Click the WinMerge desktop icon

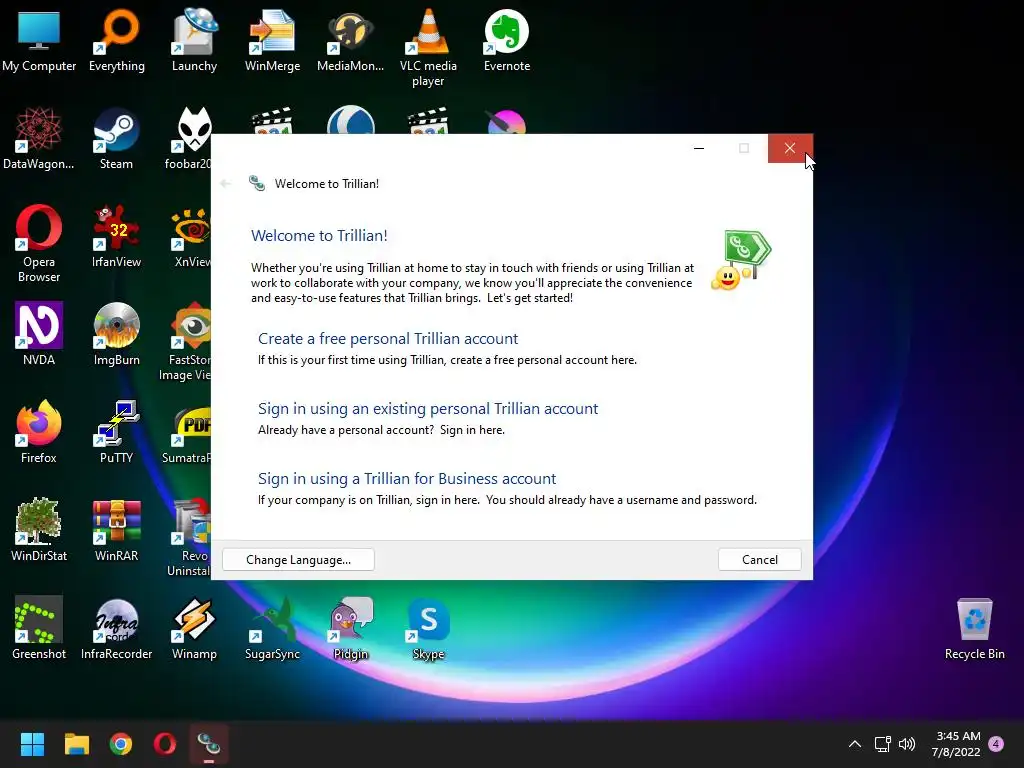pos(272,40)
